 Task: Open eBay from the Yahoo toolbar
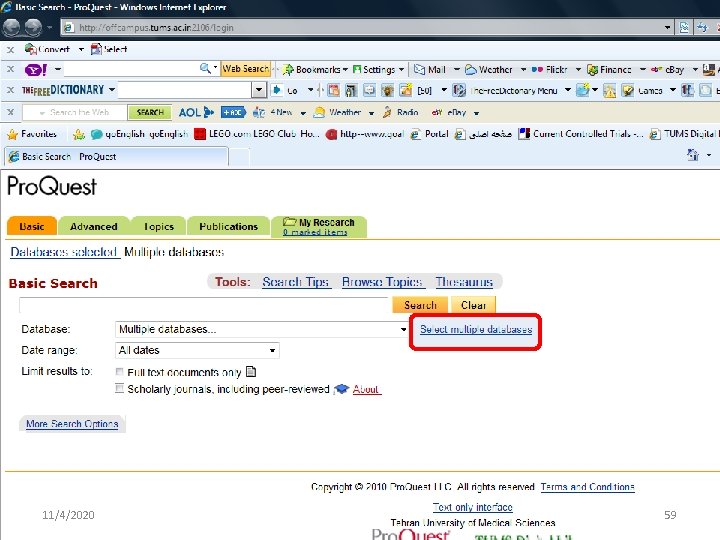point(667,70)
